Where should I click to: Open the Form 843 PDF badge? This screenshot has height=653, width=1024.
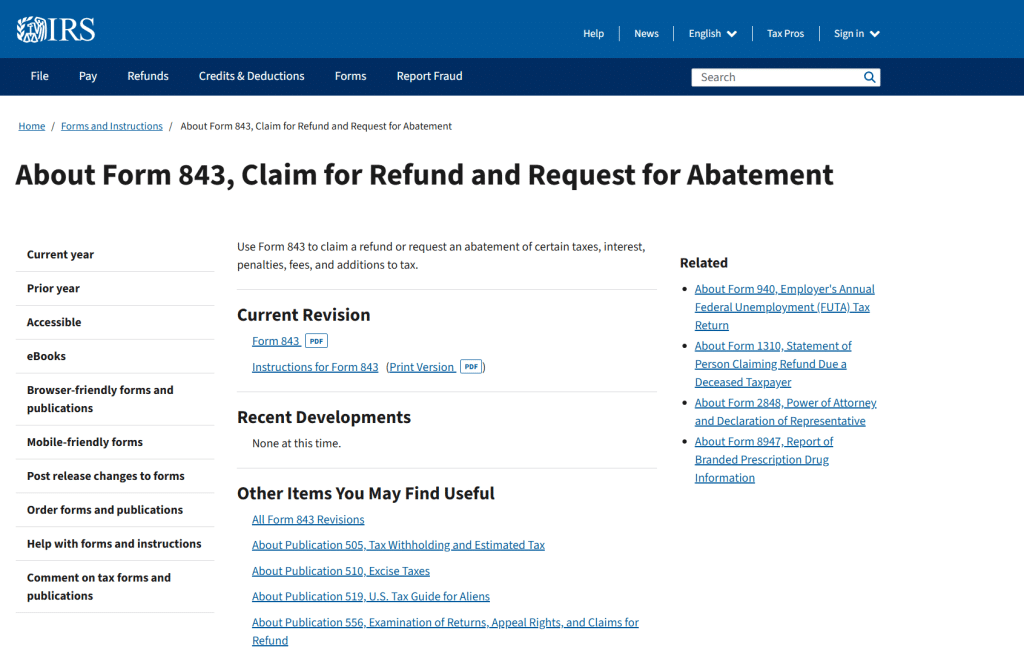tap(316, 341)
